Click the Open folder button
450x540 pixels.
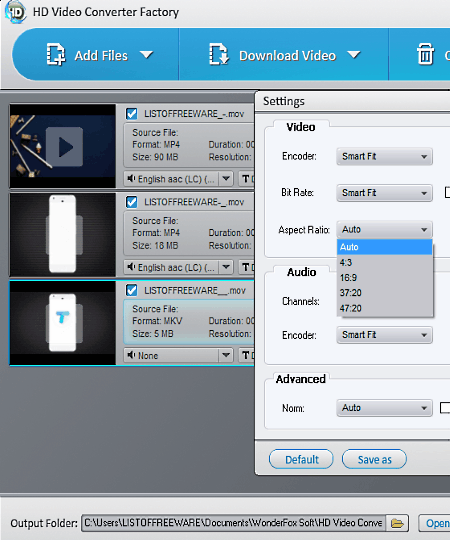coord(435,523)
